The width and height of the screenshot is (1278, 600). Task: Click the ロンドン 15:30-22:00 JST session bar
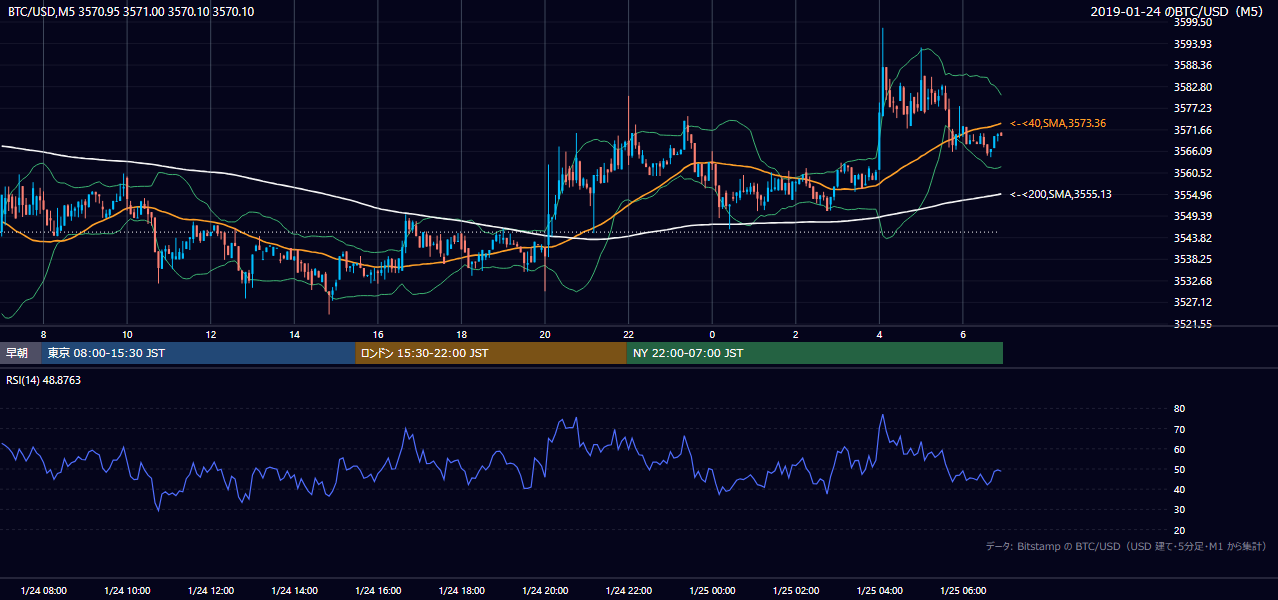[490, 353]
